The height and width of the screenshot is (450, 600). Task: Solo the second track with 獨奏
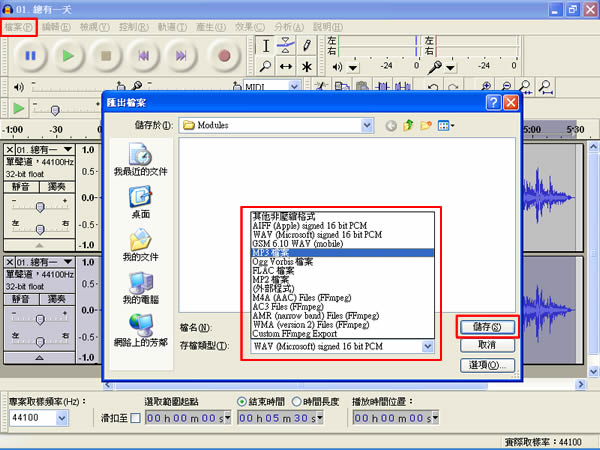click(x=57, y=299)
